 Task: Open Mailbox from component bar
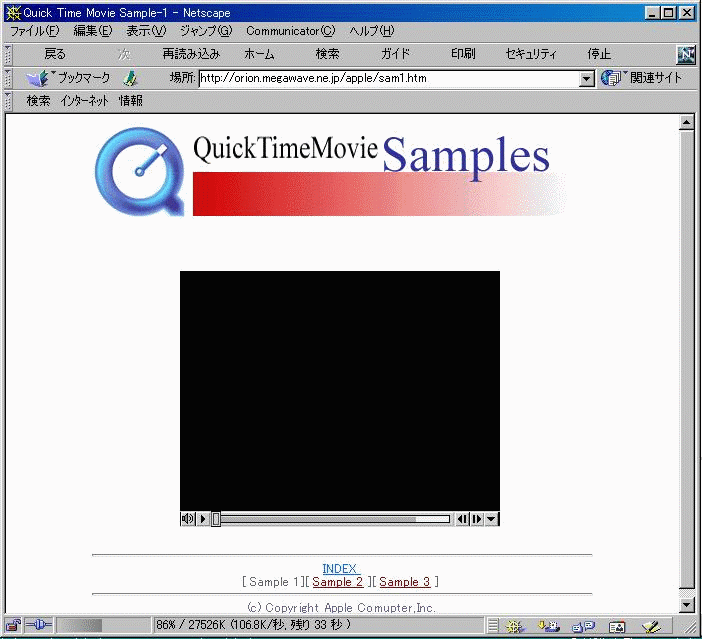(x=548, y=626)
